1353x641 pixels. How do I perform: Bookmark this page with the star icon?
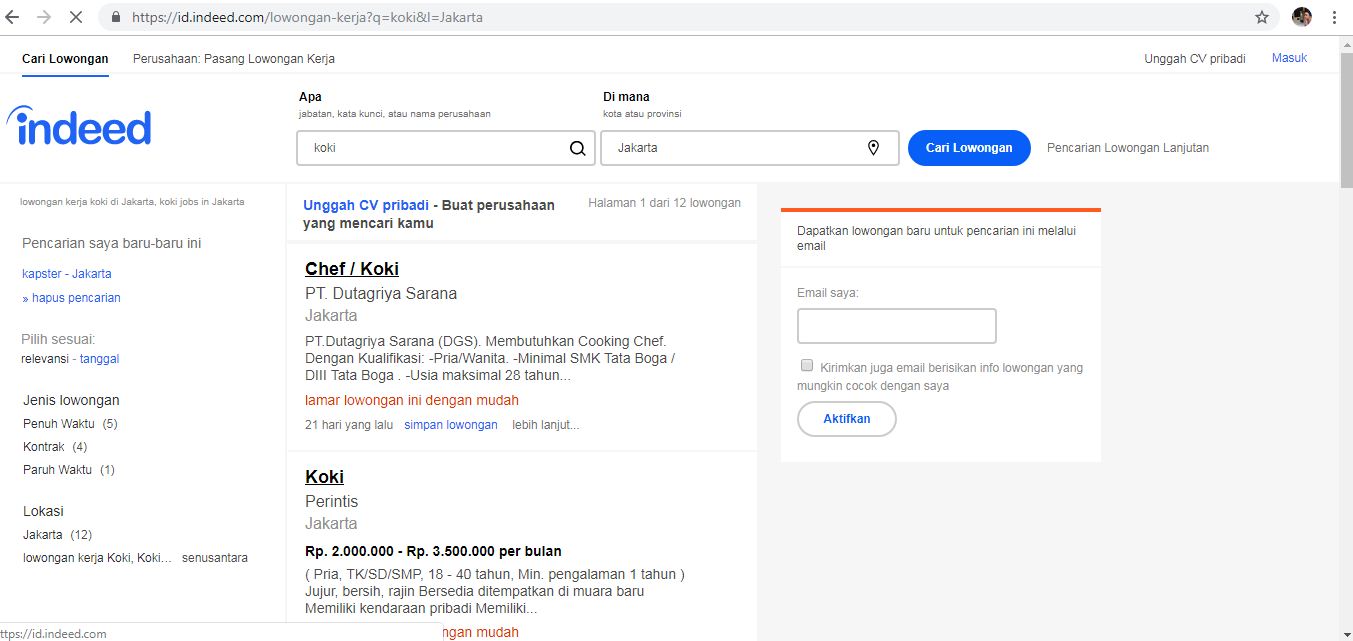coord(1262,17)
